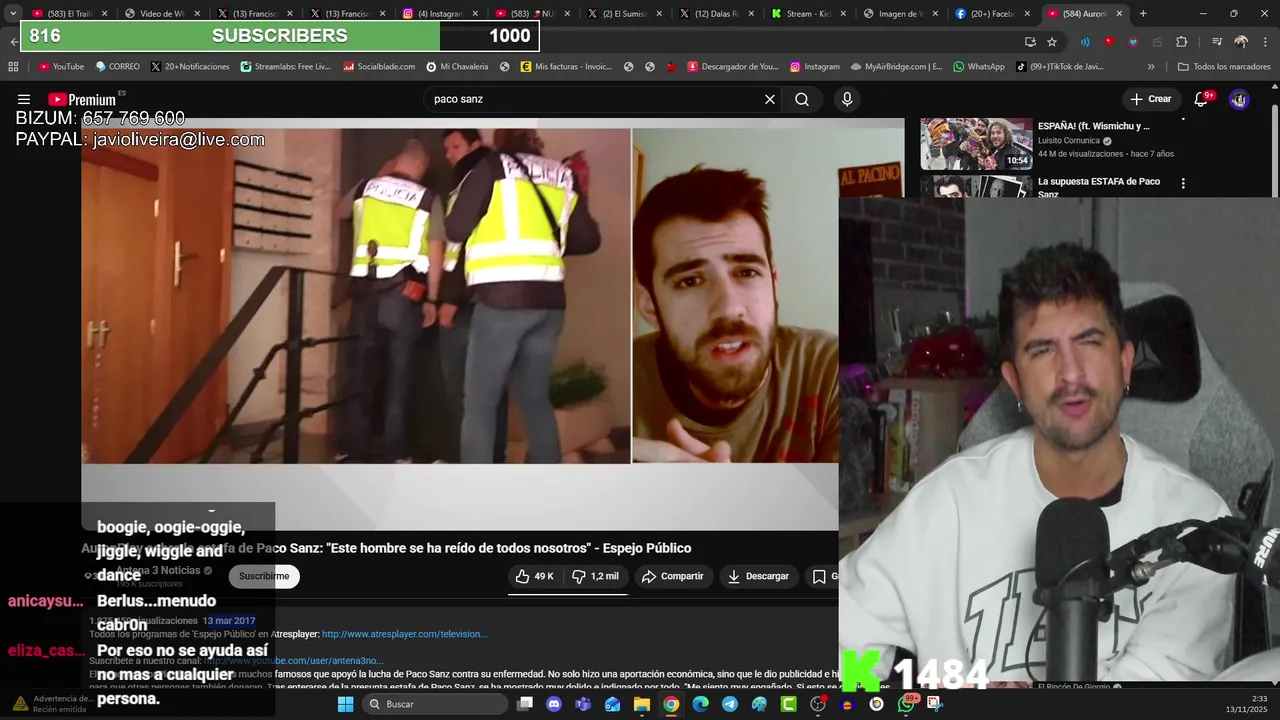This screenshot has height=720, width=1280.
Task: Open the YouTube account avatar menu
Action: [1239, 99]
